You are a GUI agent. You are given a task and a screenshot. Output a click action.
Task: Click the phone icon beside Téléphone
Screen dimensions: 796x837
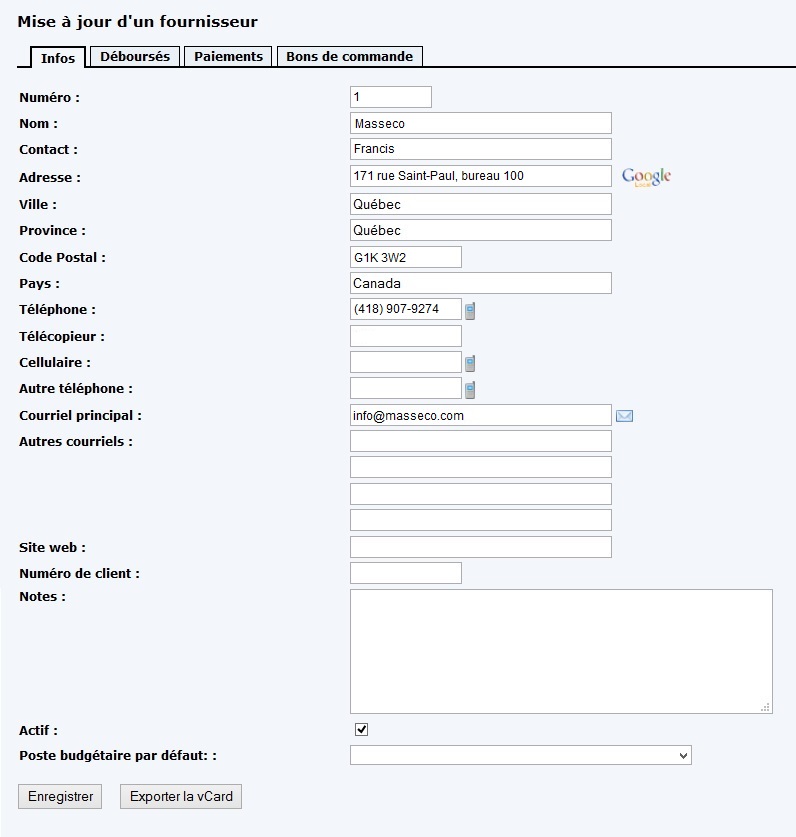469,310
